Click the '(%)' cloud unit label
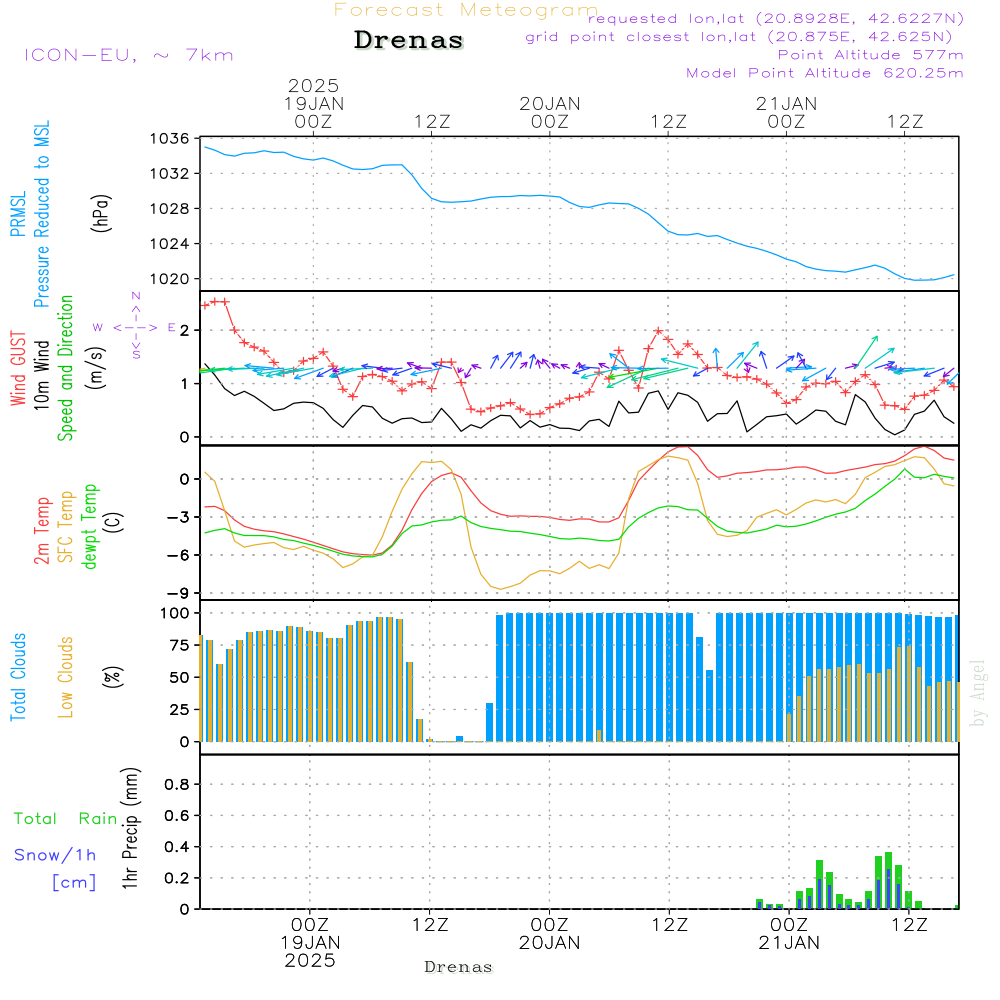 113,677
